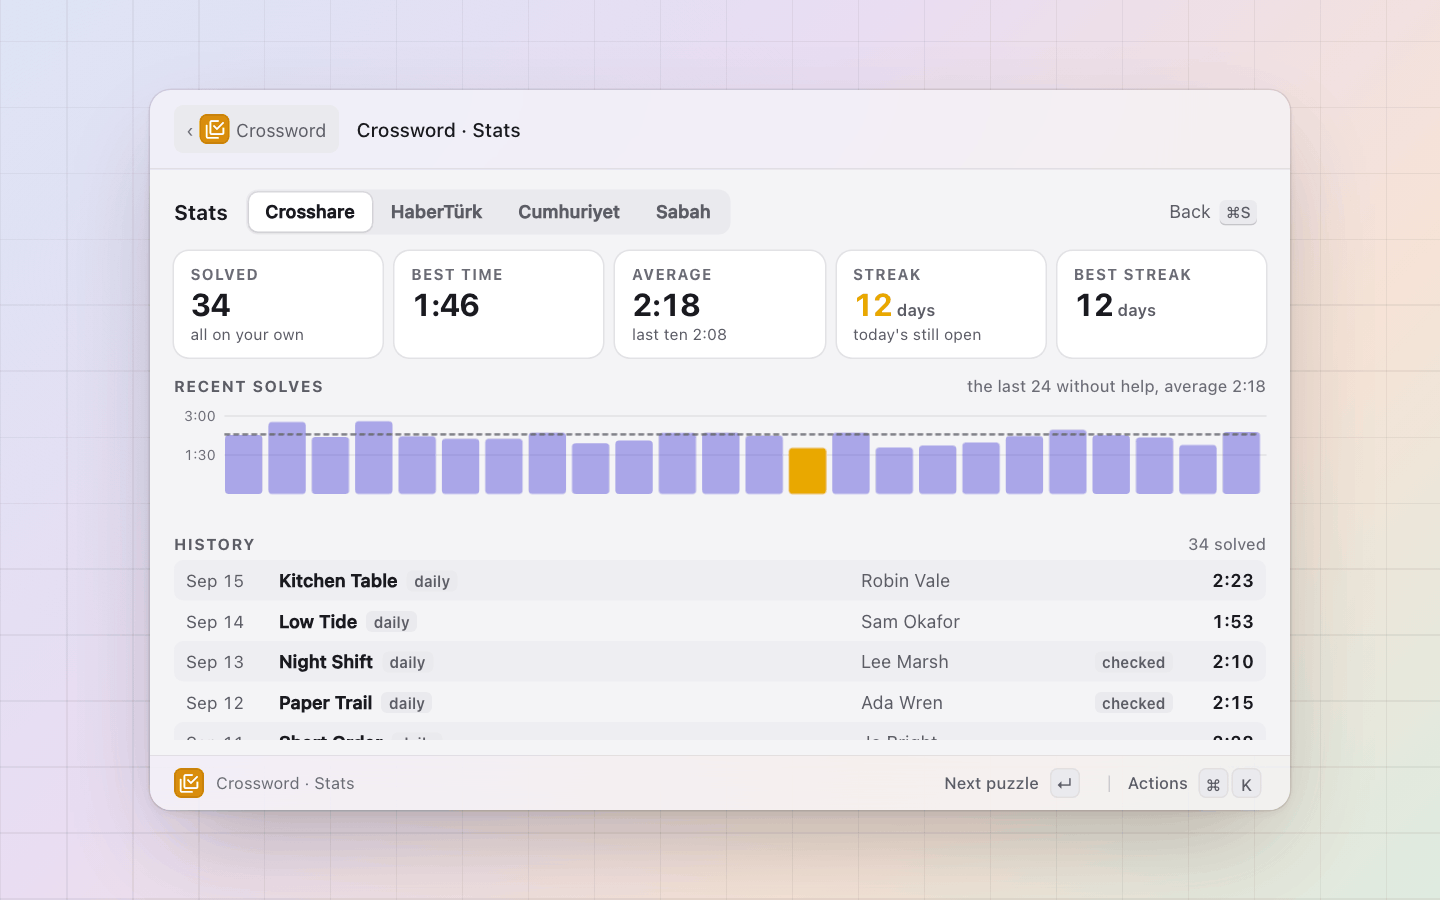This screenshot has width=1440, height=900.
Task: Click the Recent Solves heading
Action: [249, 387]
